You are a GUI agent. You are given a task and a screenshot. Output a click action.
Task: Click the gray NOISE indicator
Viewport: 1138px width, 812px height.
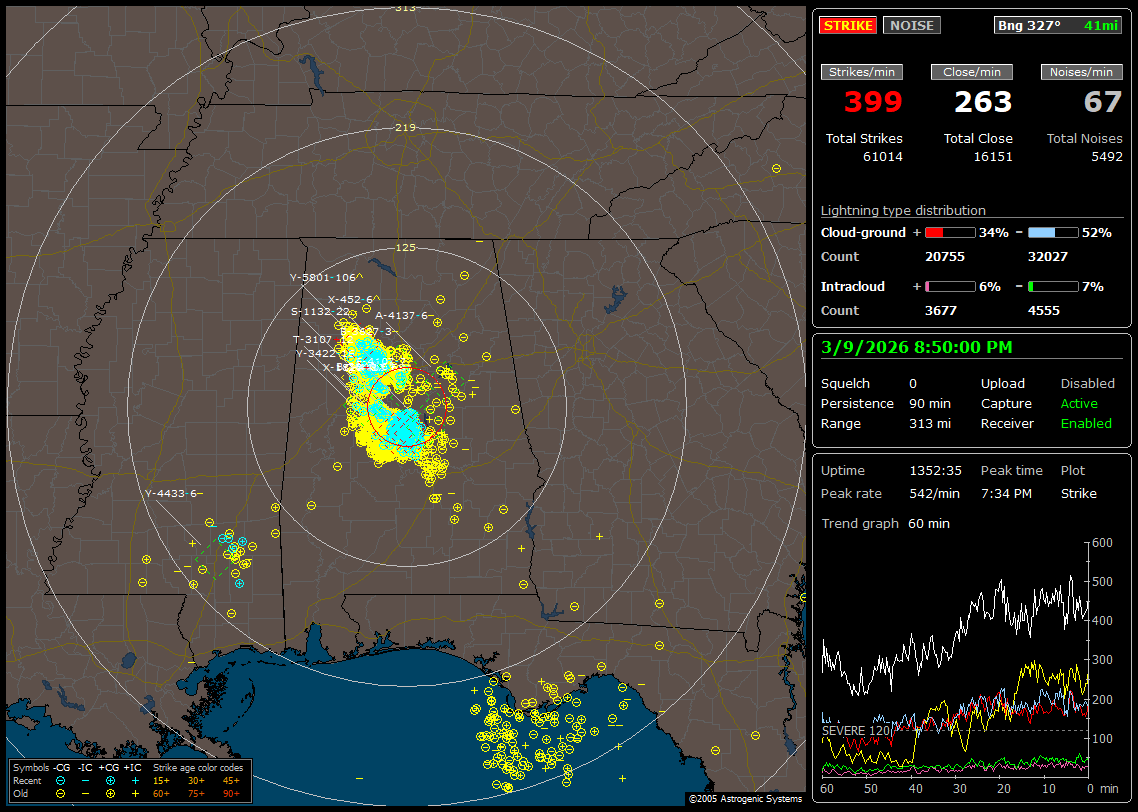[911, 25]
